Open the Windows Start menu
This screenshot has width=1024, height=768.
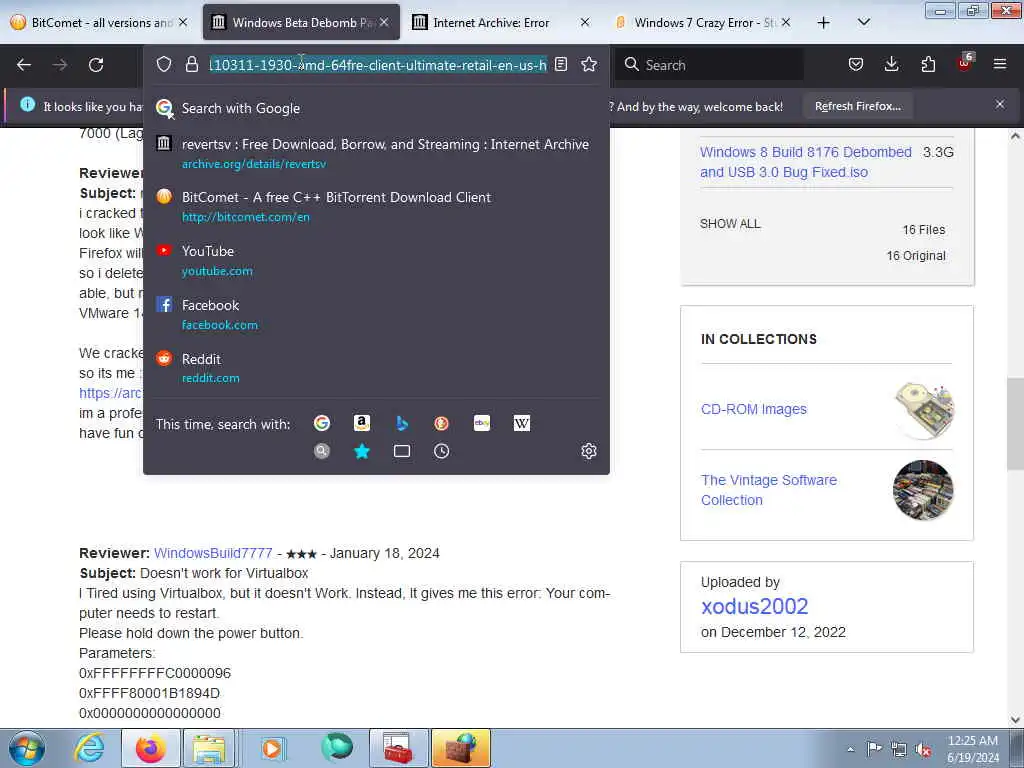(27, 748)
